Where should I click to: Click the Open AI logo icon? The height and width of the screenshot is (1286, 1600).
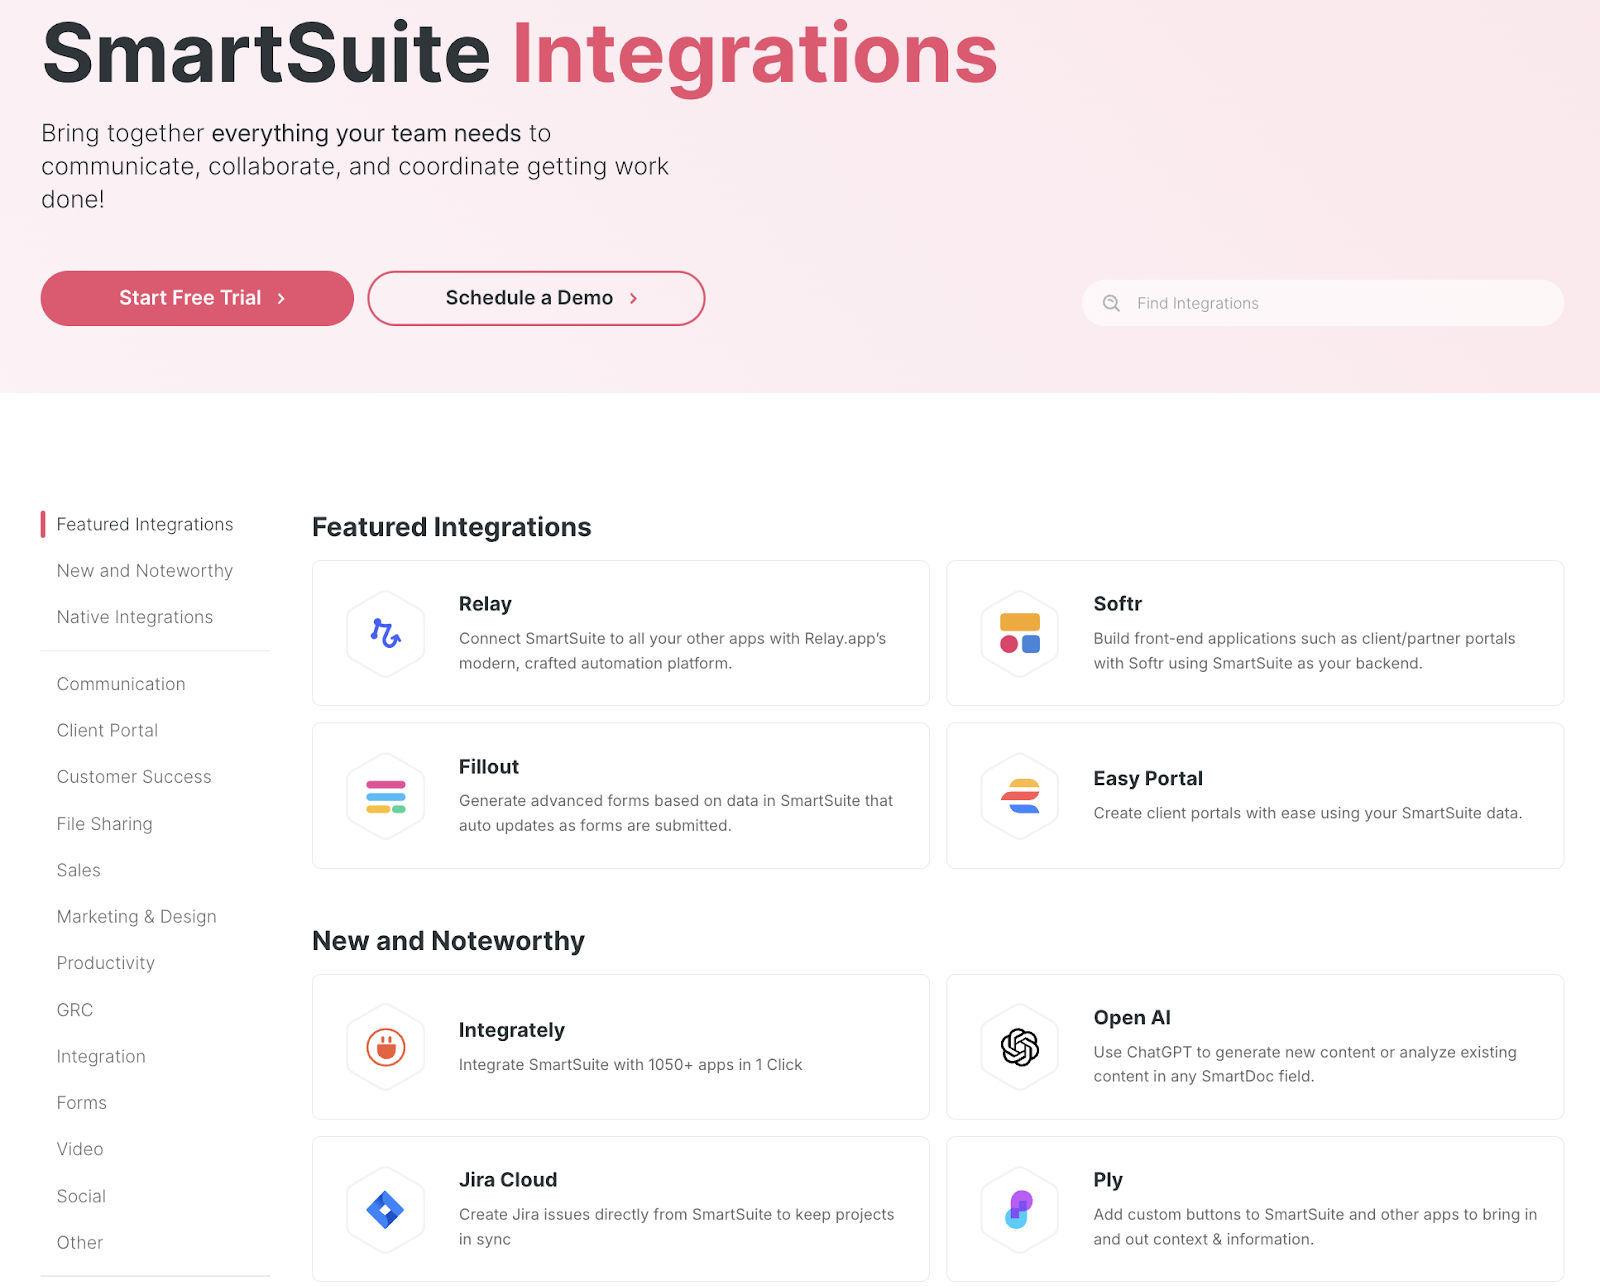[1020, 1047]
